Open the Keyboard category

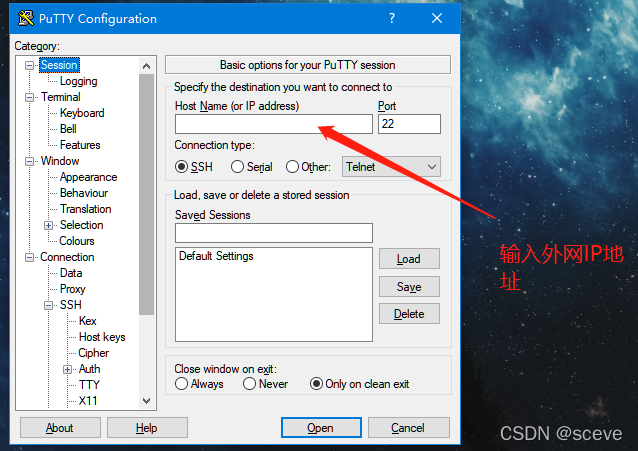pyautogui.click(x=82, y=113)
